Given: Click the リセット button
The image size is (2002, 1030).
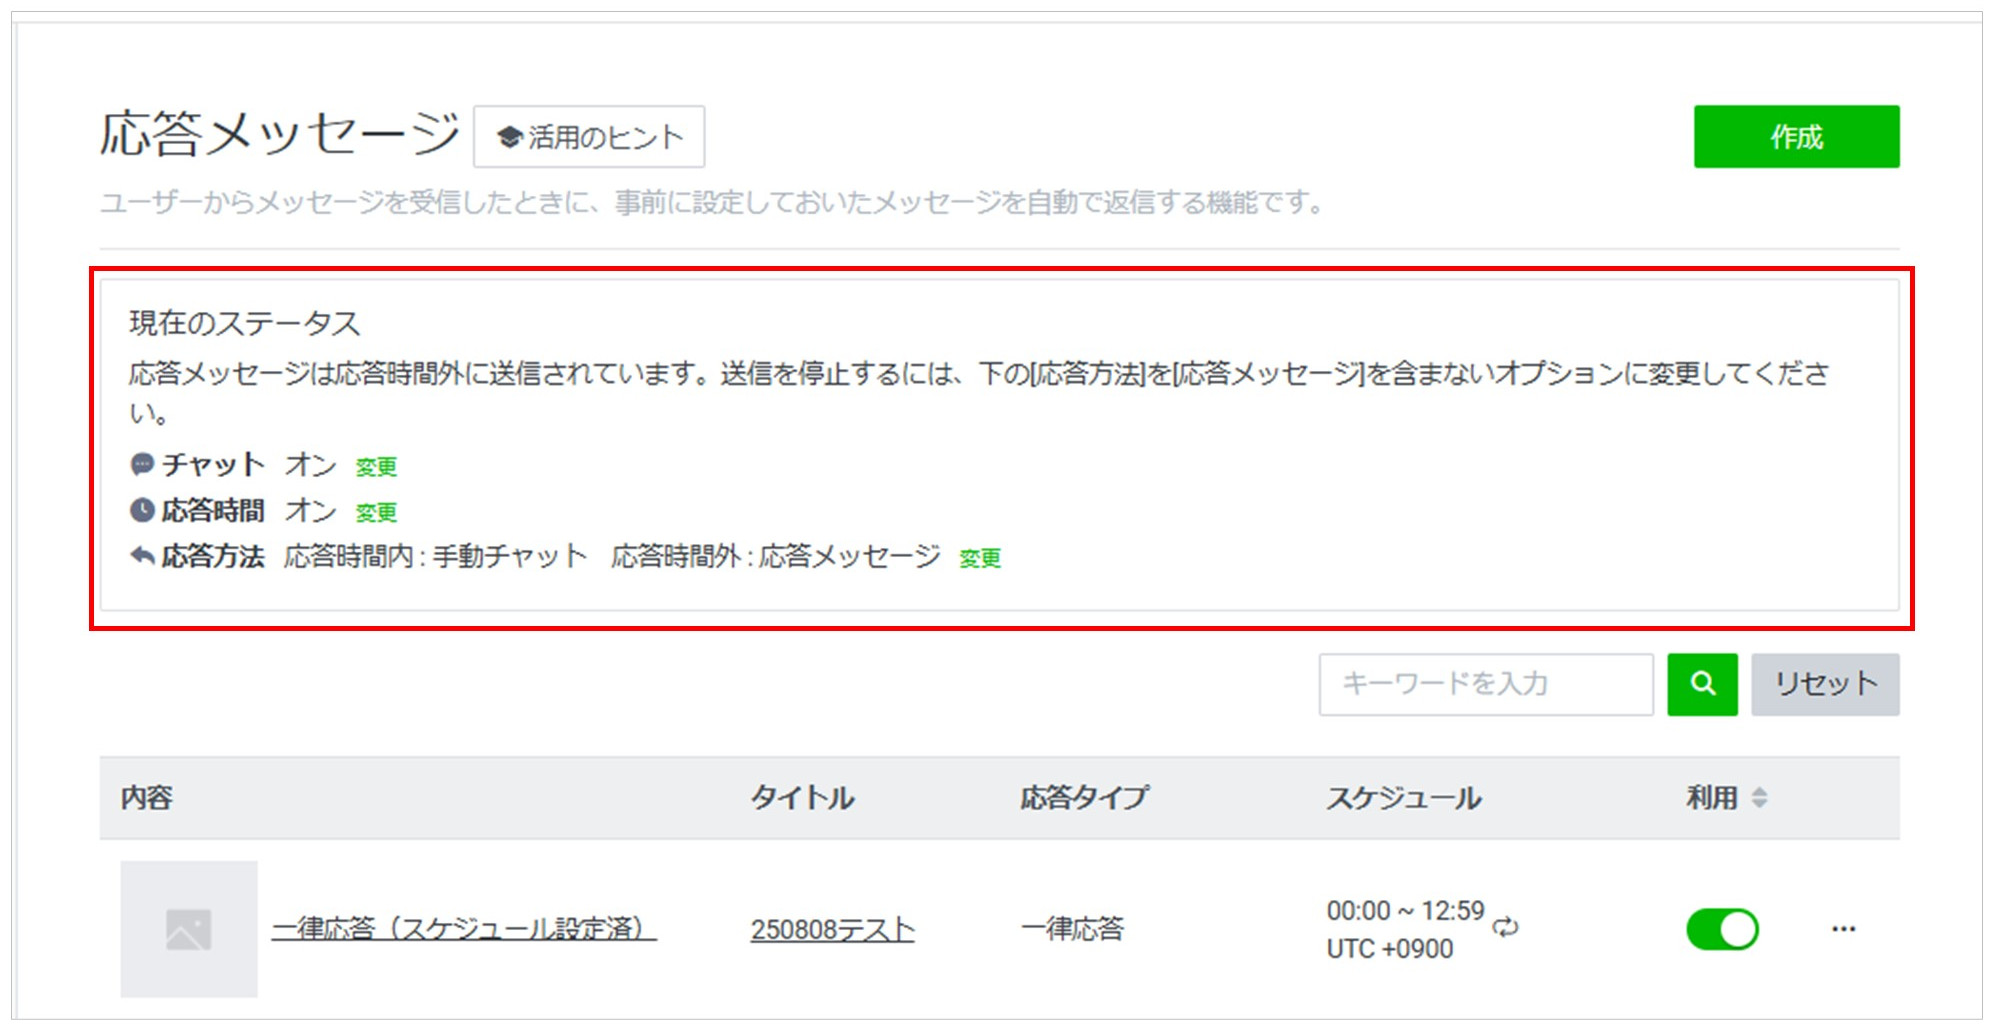Looking at the screenshot, I should pyautogui.click(x=1824, y=685).
